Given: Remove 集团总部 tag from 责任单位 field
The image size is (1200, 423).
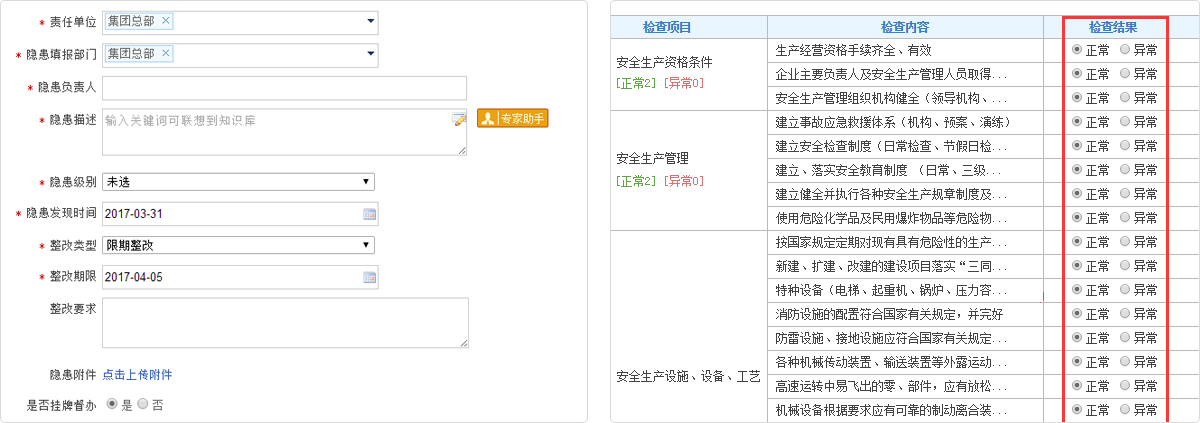Looking at the screenshot, I should 166,21.
